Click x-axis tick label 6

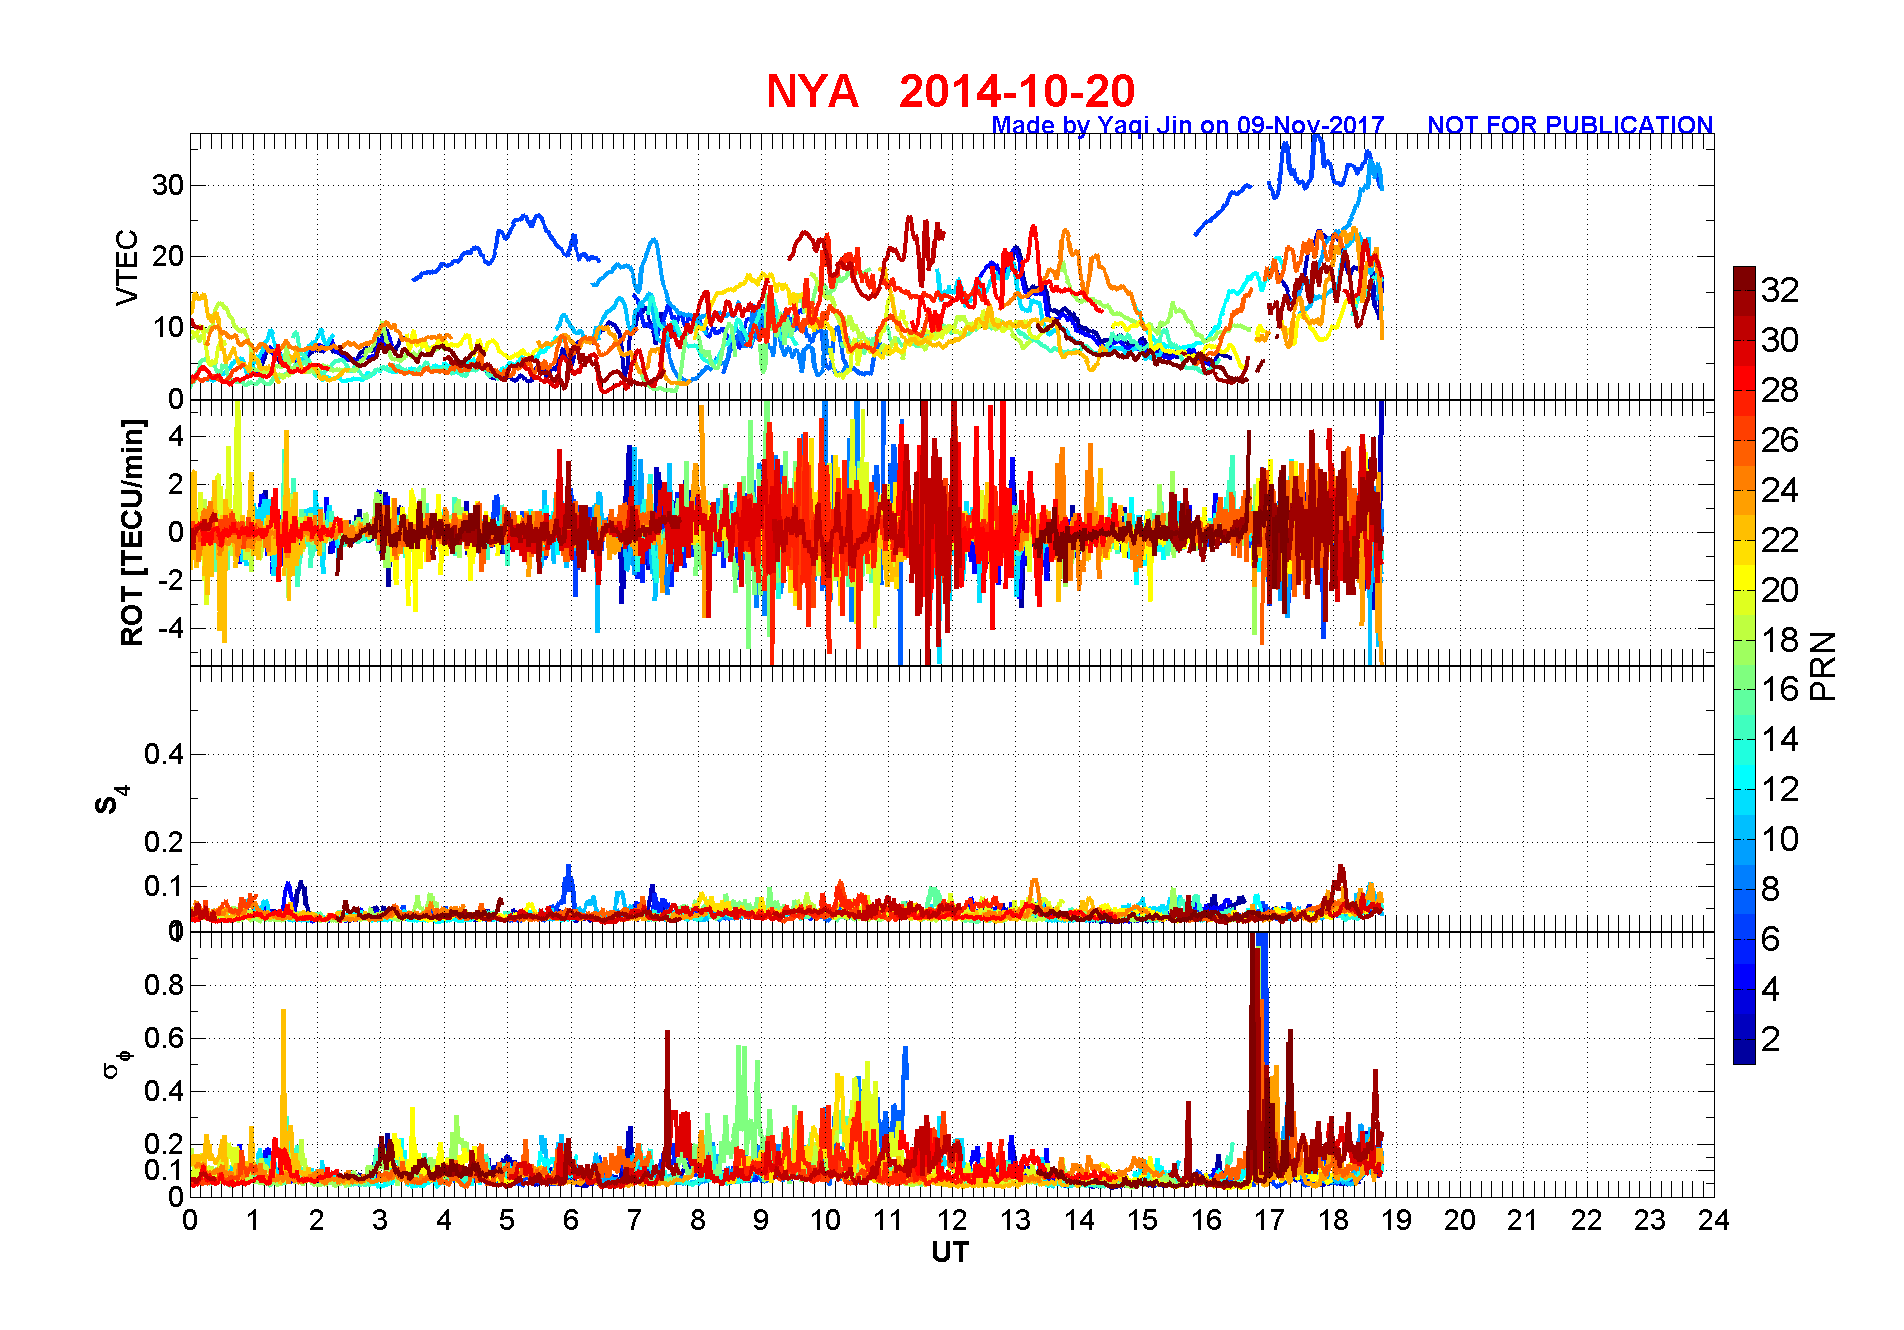(571, 1220)
